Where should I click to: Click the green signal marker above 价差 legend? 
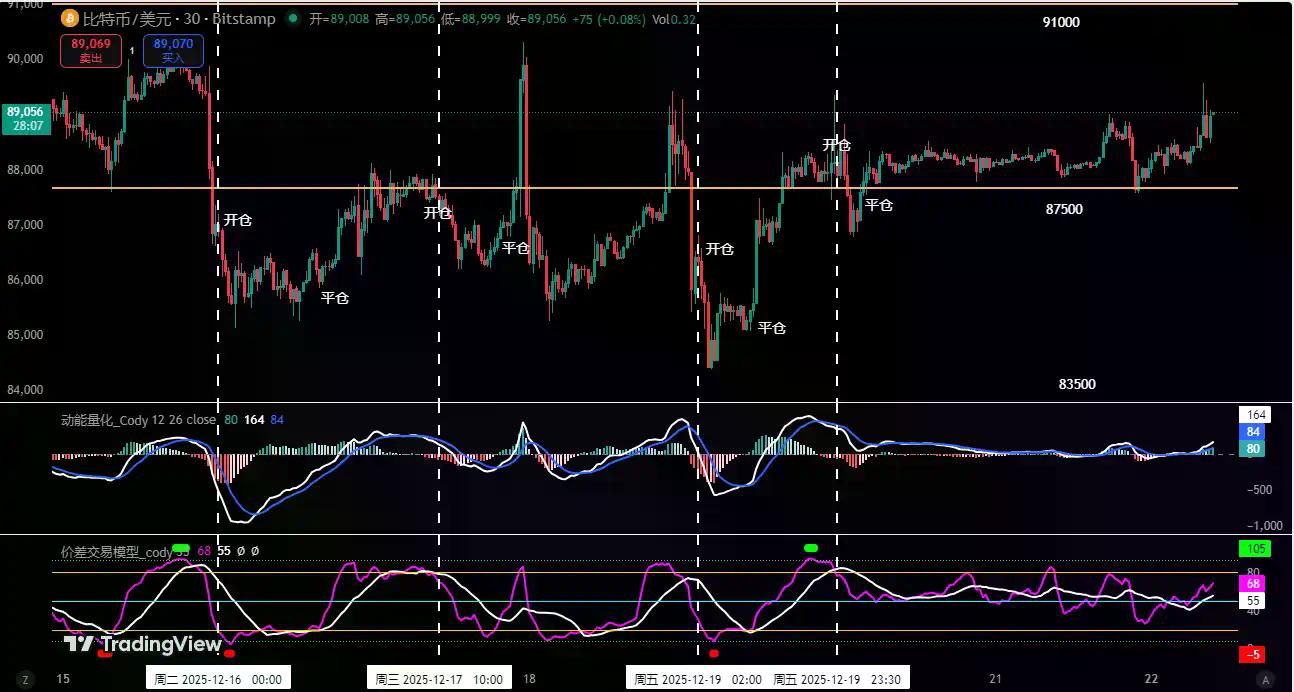pyautogui.click(x=180, y=547)
